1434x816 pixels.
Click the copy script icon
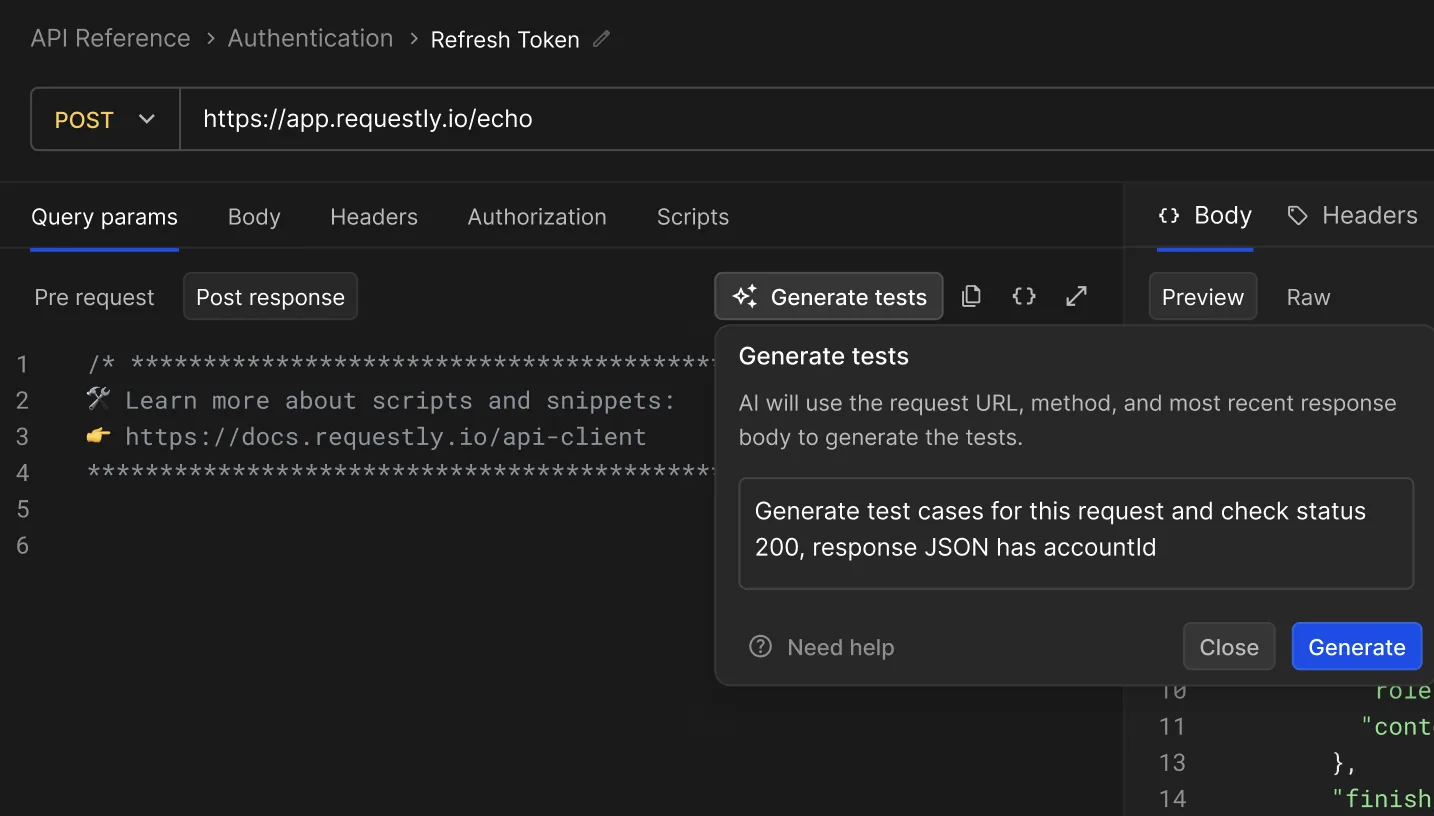[971, 296]
